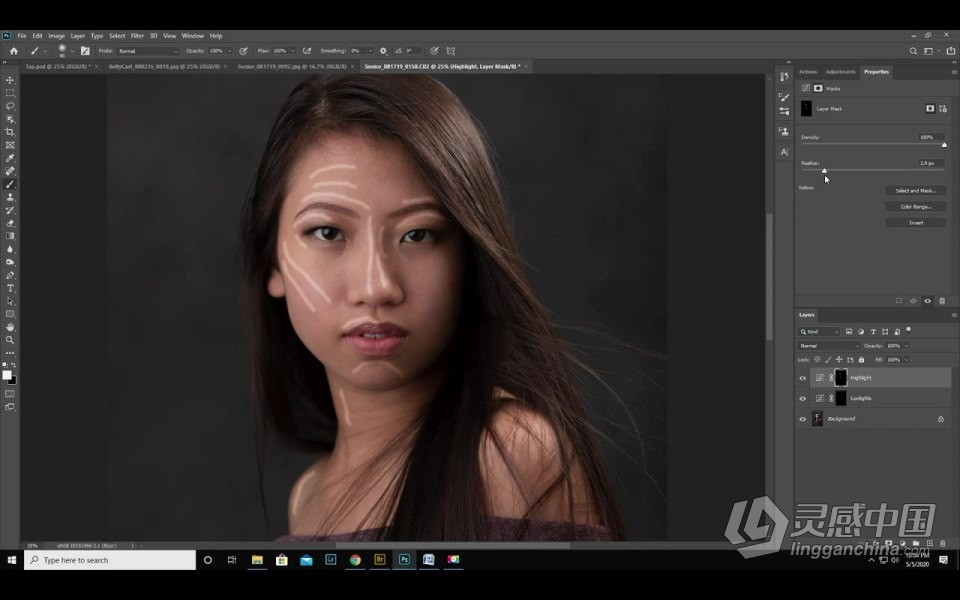Toggle mask visibility eye in Properties panel
The image size is (960, 600).
[x=928, y=301]
